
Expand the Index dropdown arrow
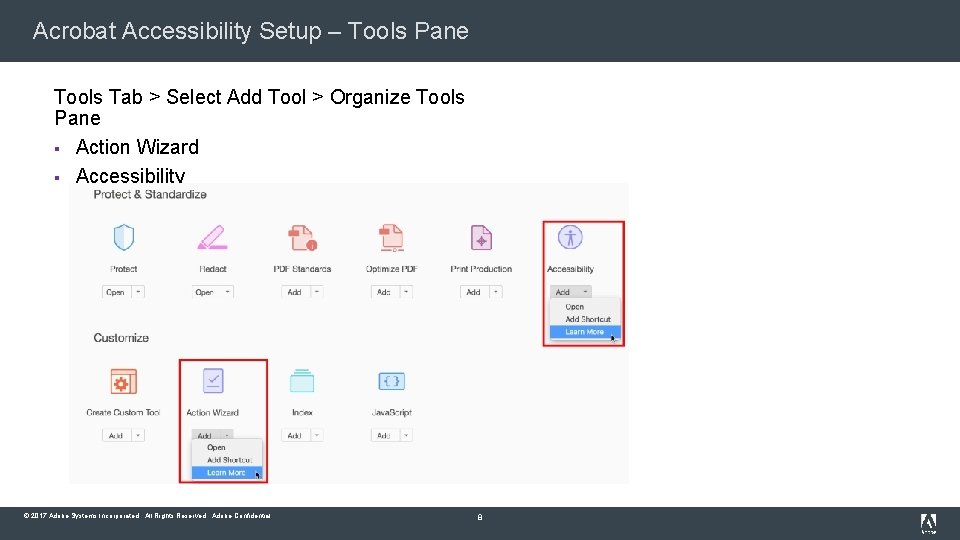click(317, 435)
